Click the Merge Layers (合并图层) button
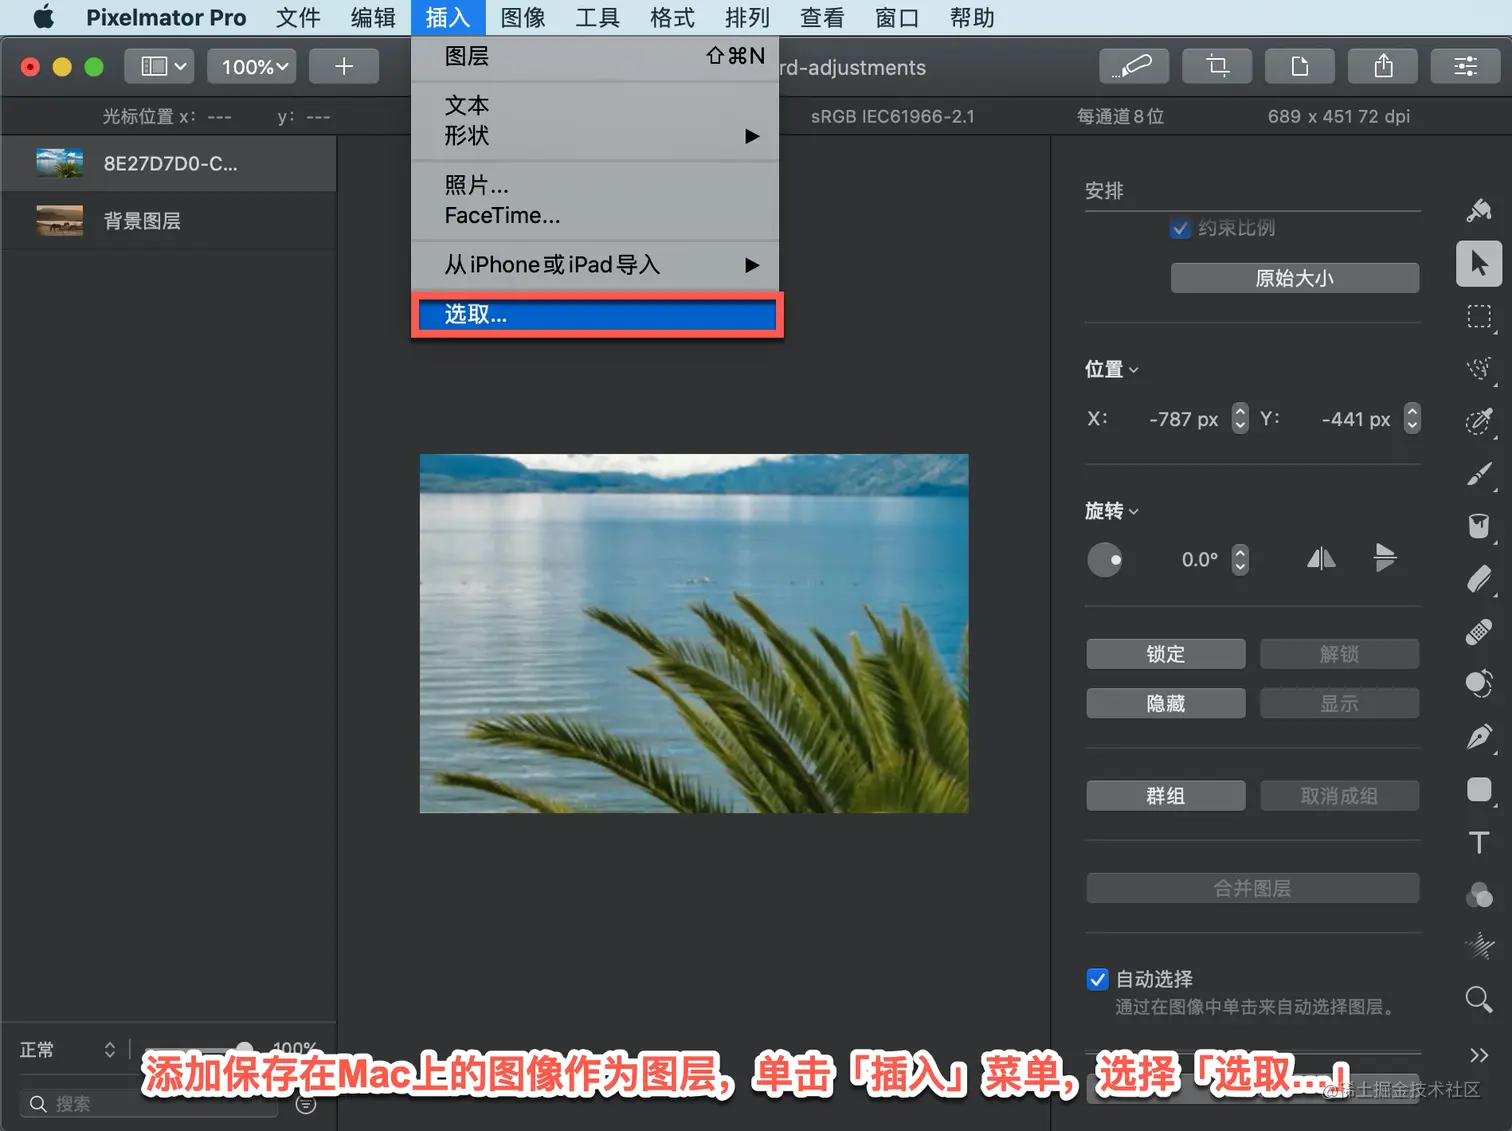The height and width of the screenshot is (1131, 1512). 1253,888
